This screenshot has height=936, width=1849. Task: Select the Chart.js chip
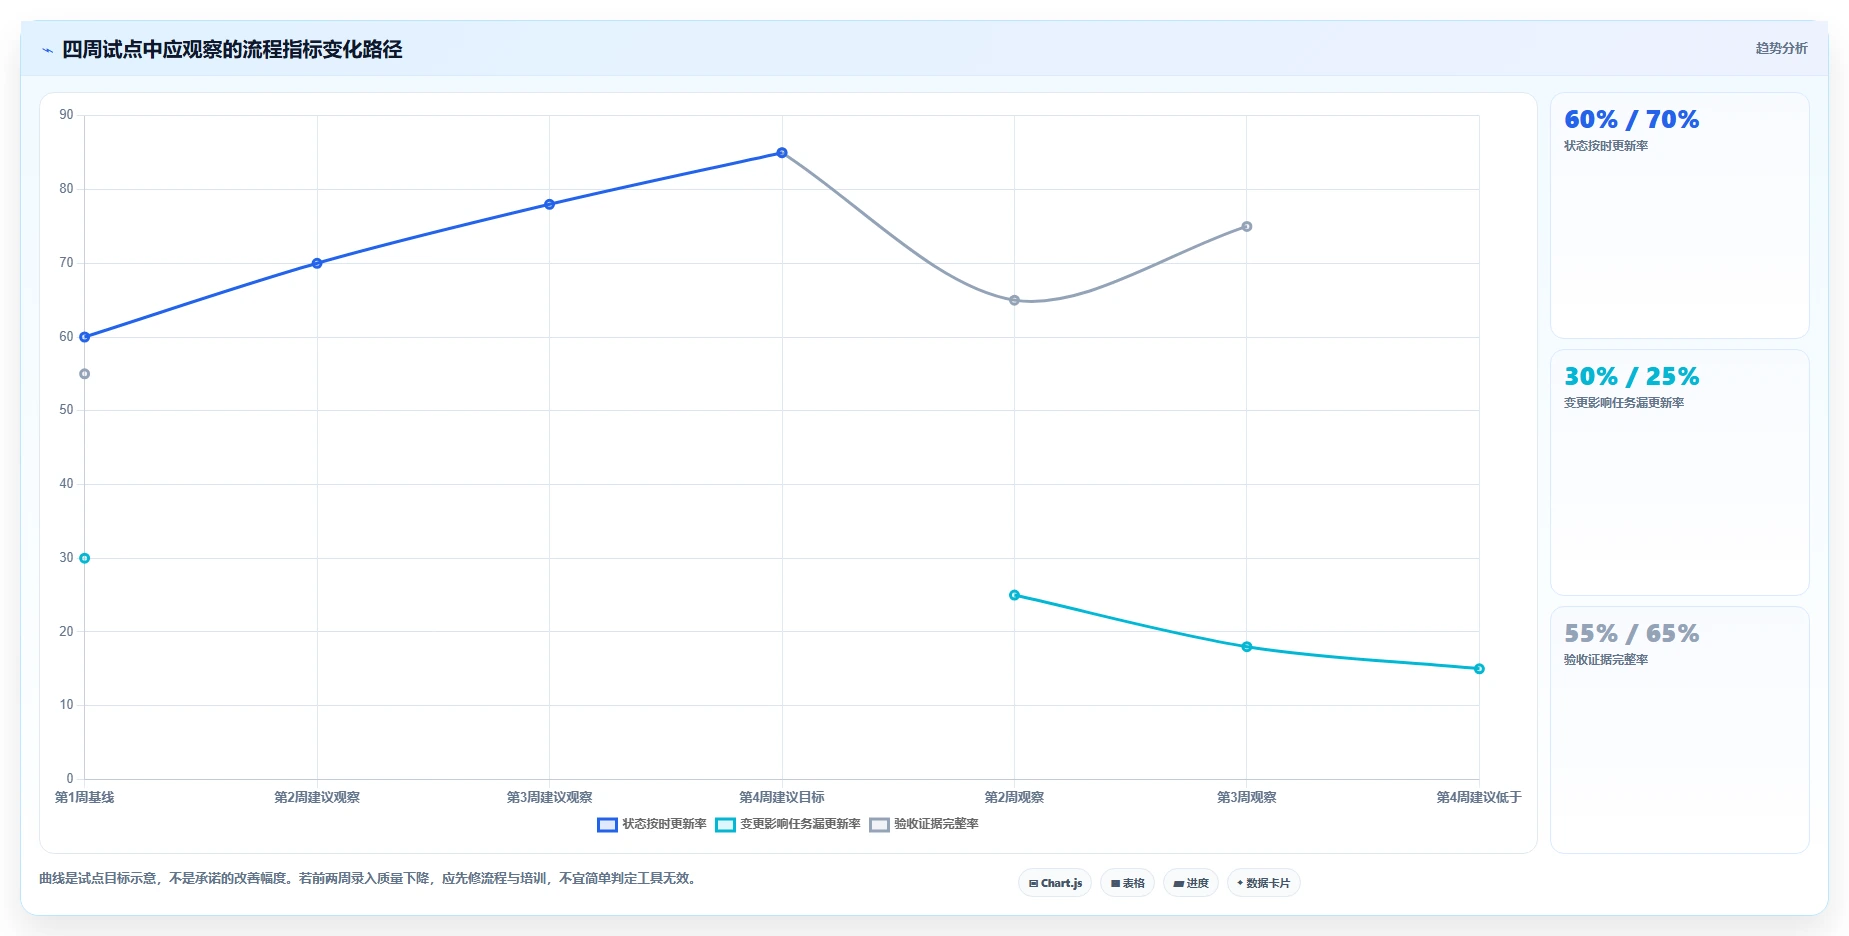(1055, 883)
